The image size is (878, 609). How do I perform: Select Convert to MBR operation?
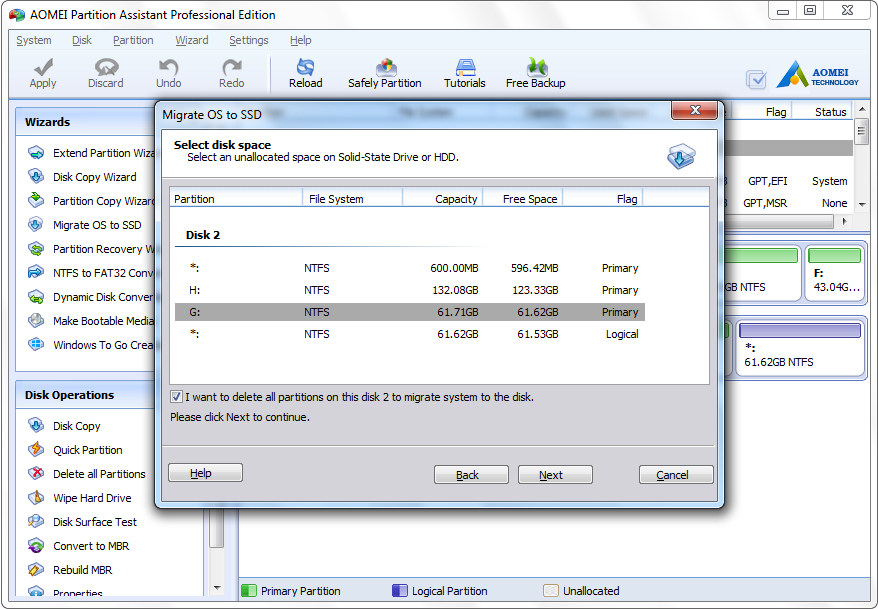pos(79,546)
